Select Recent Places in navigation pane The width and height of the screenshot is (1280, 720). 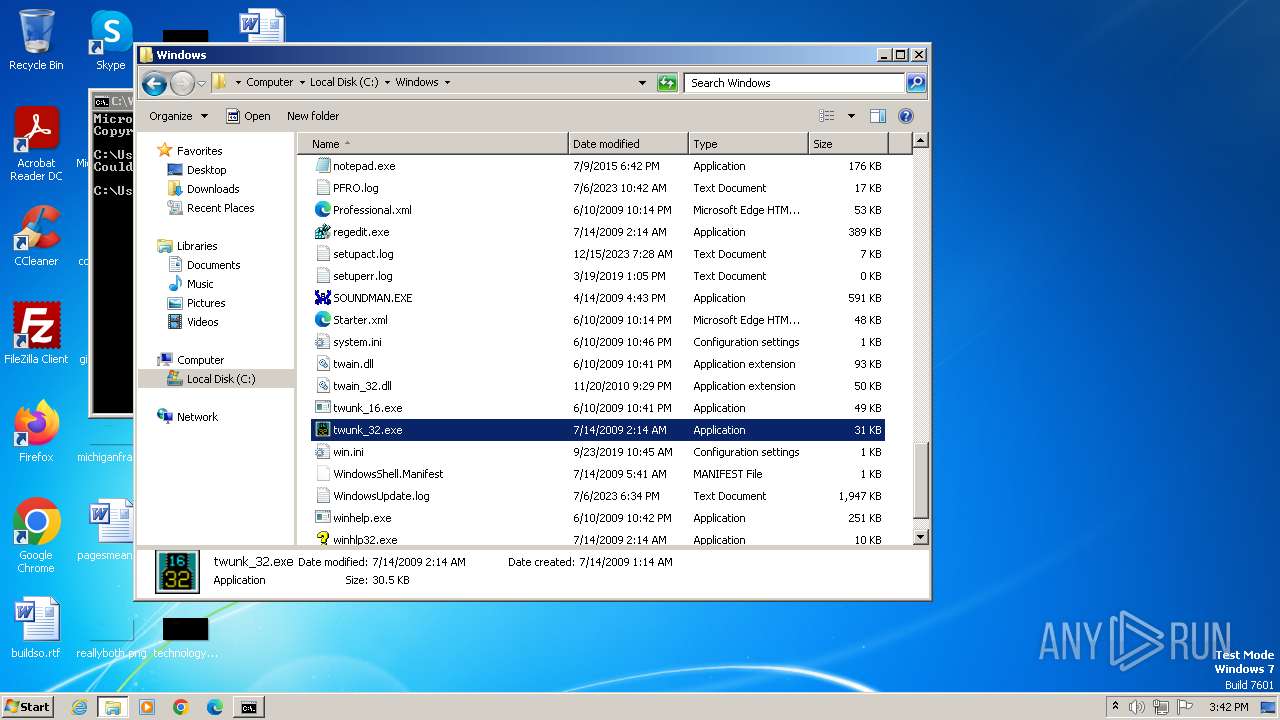(220, 208)
